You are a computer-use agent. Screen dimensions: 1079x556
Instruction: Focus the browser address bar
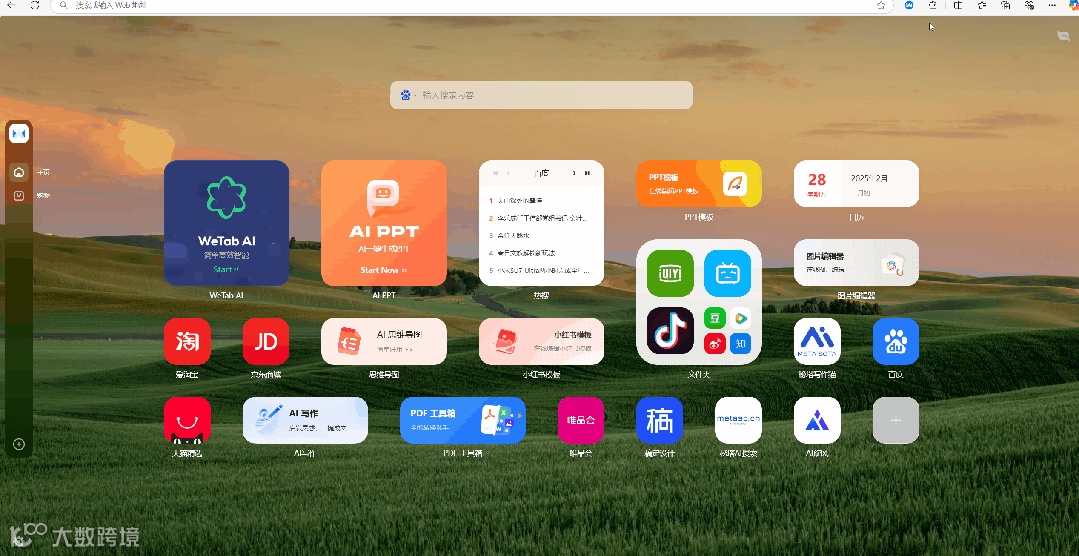471,6
